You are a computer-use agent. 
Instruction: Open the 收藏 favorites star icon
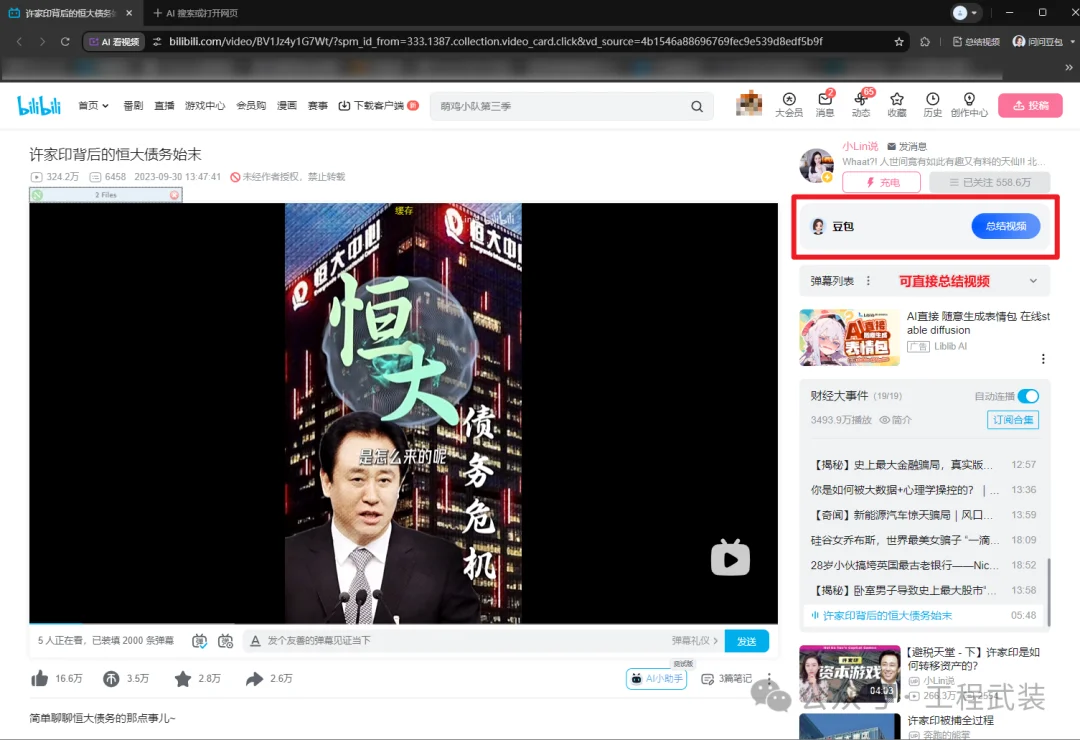coord(896,104)
